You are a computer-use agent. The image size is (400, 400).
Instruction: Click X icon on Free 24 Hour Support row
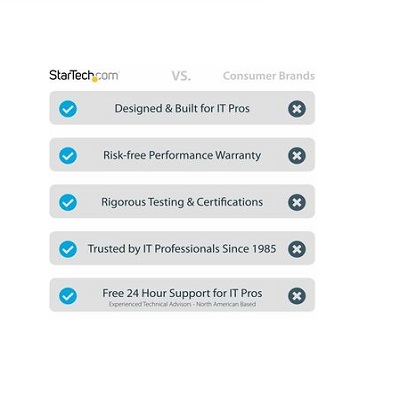[297, 296]
